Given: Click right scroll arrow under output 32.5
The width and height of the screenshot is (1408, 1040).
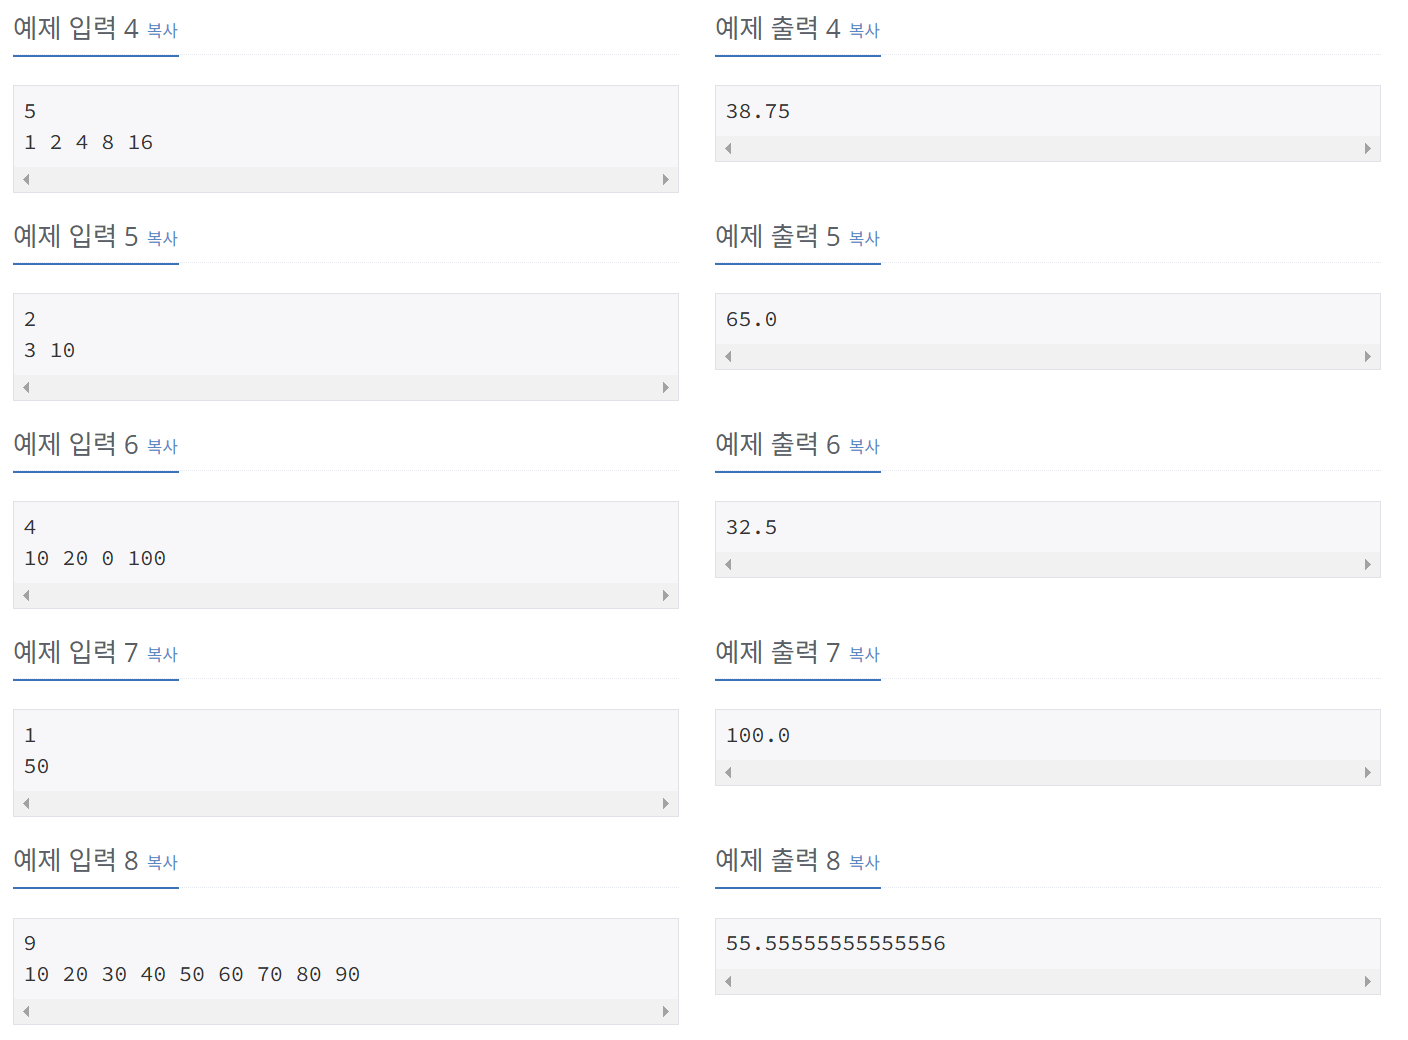Looking at the screenshot, I should [1368, 565].
